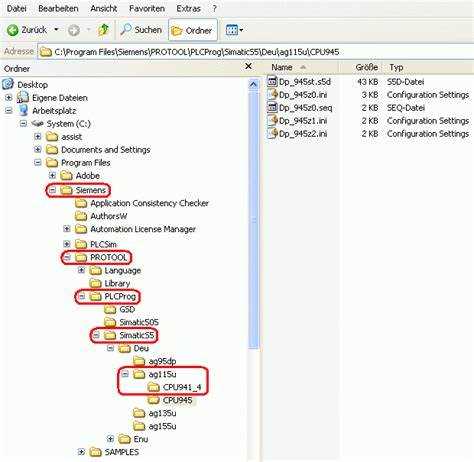This screenshot has width=474, height=462.
Task: Expand the Enu folder node
Action: pyautogui.click(x=110, y=439)
